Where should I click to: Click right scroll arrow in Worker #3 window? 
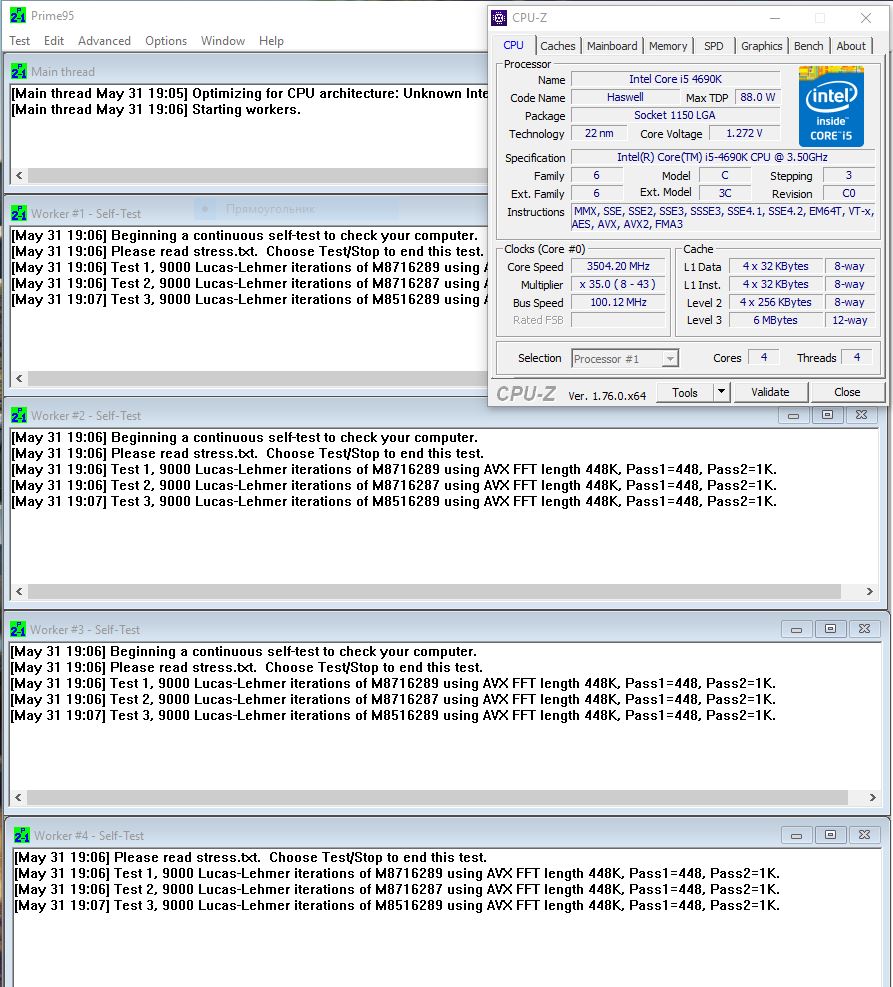872,798
